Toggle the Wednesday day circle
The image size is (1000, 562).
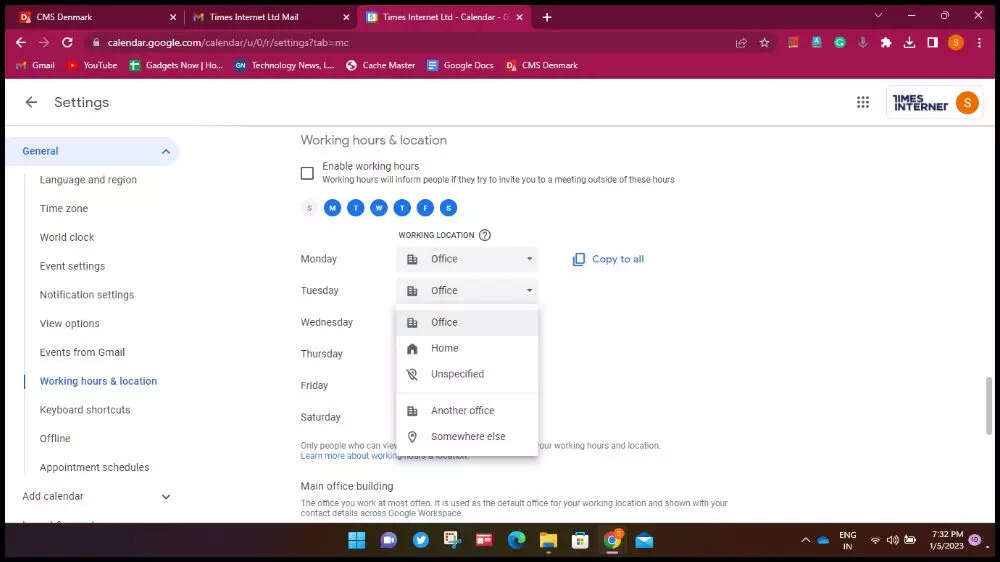coord(379,208)
